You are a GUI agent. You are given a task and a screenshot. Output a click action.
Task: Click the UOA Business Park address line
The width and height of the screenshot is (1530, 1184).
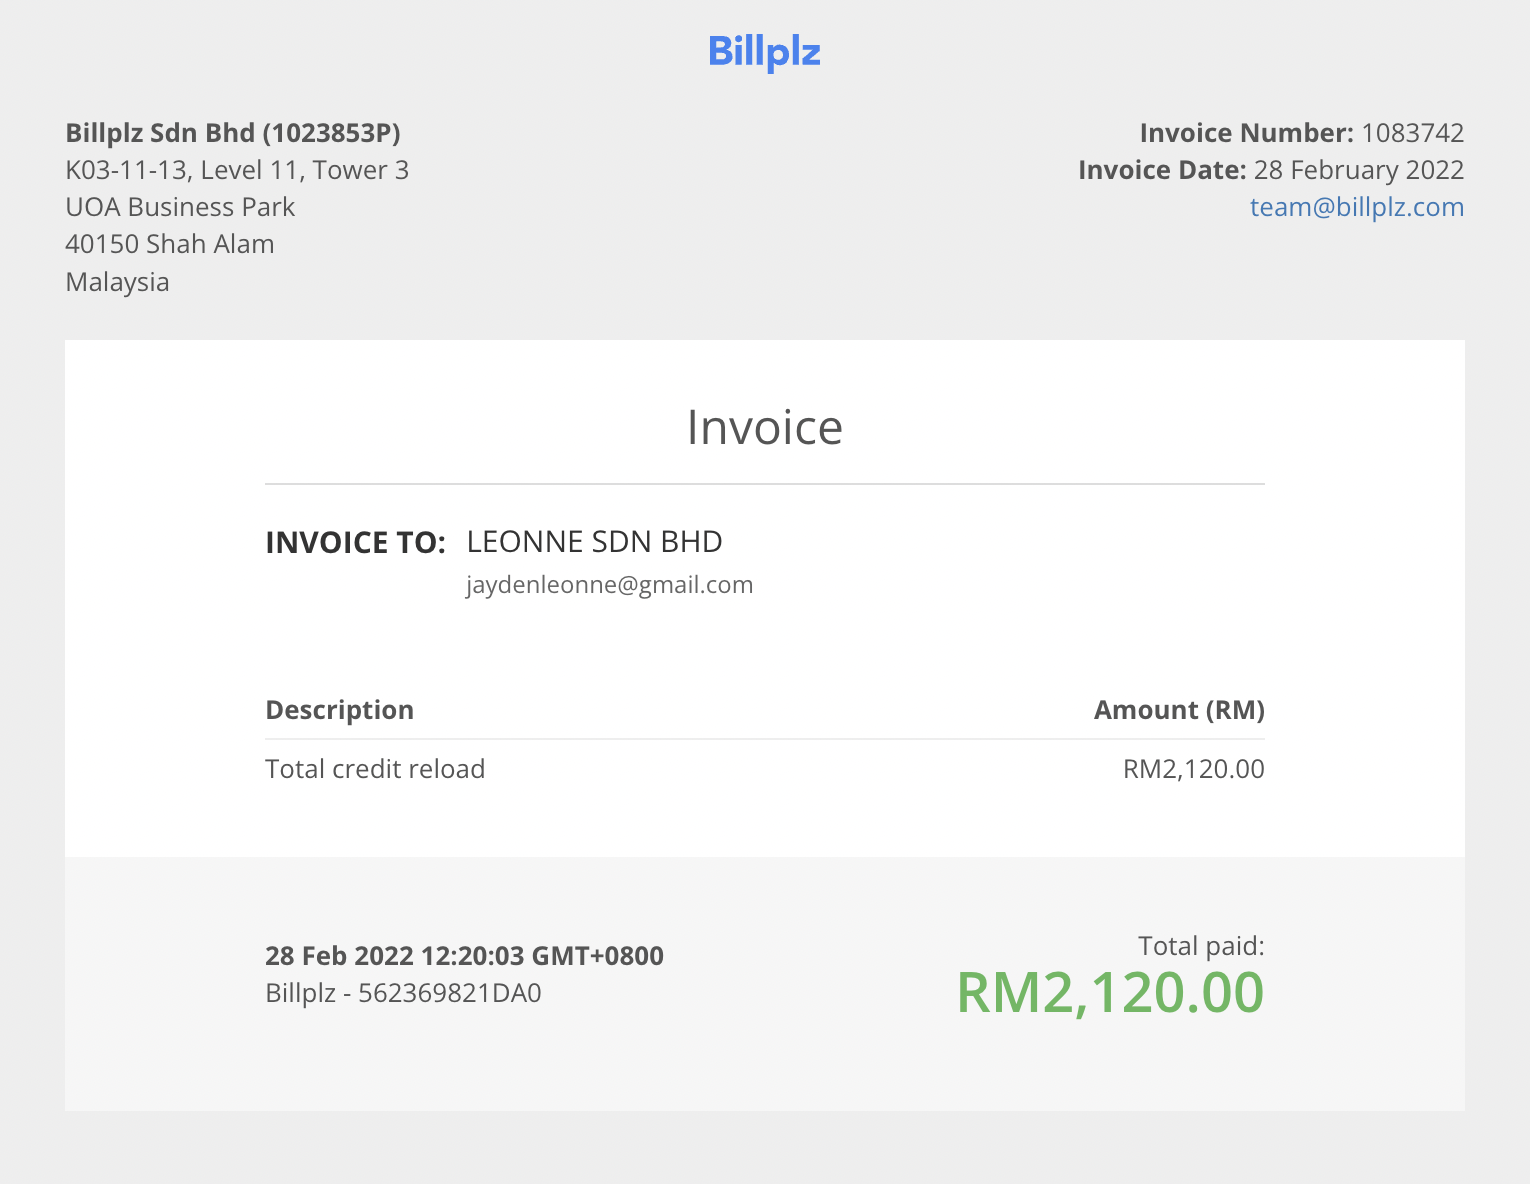[180, 207]
